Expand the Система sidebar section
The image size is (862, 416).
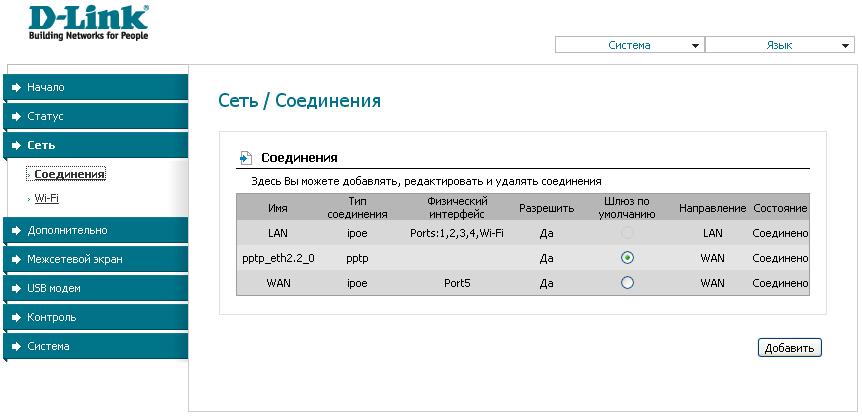[x=96, y=347]
